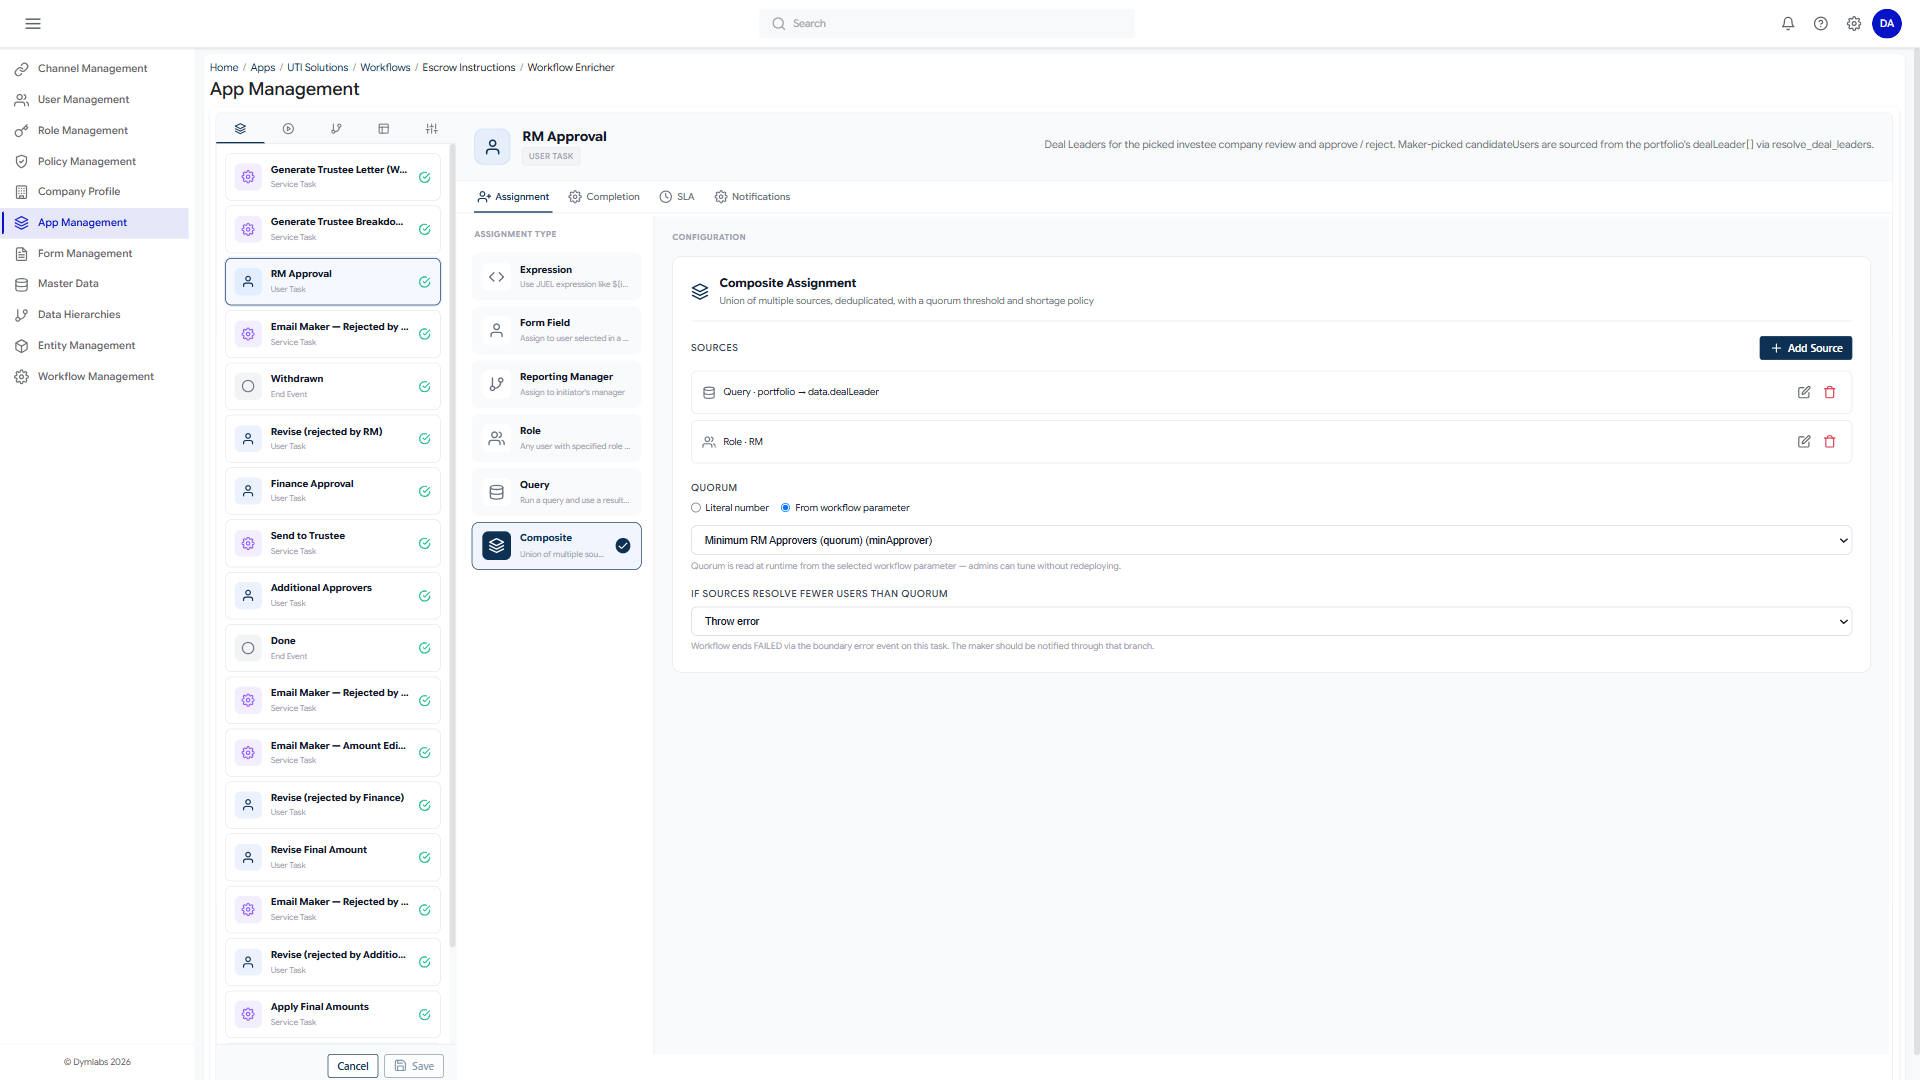Screen dimensions: 1920x1080
Task: Select the Additional Approvers task
Action: click(333, 595)
